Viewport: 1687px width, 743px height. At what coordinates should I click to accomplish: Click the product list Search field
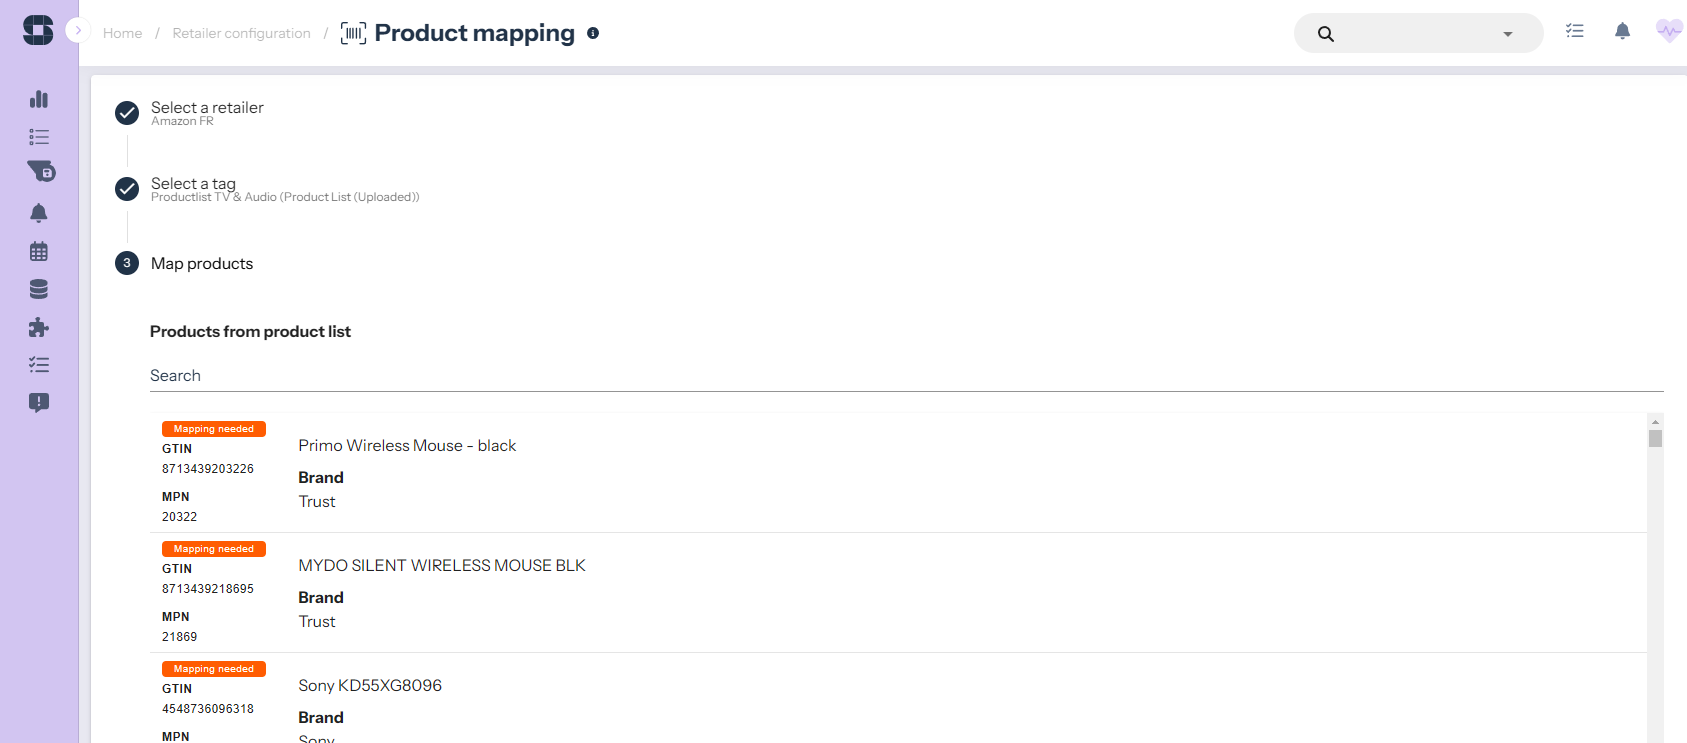pos(900,376)
